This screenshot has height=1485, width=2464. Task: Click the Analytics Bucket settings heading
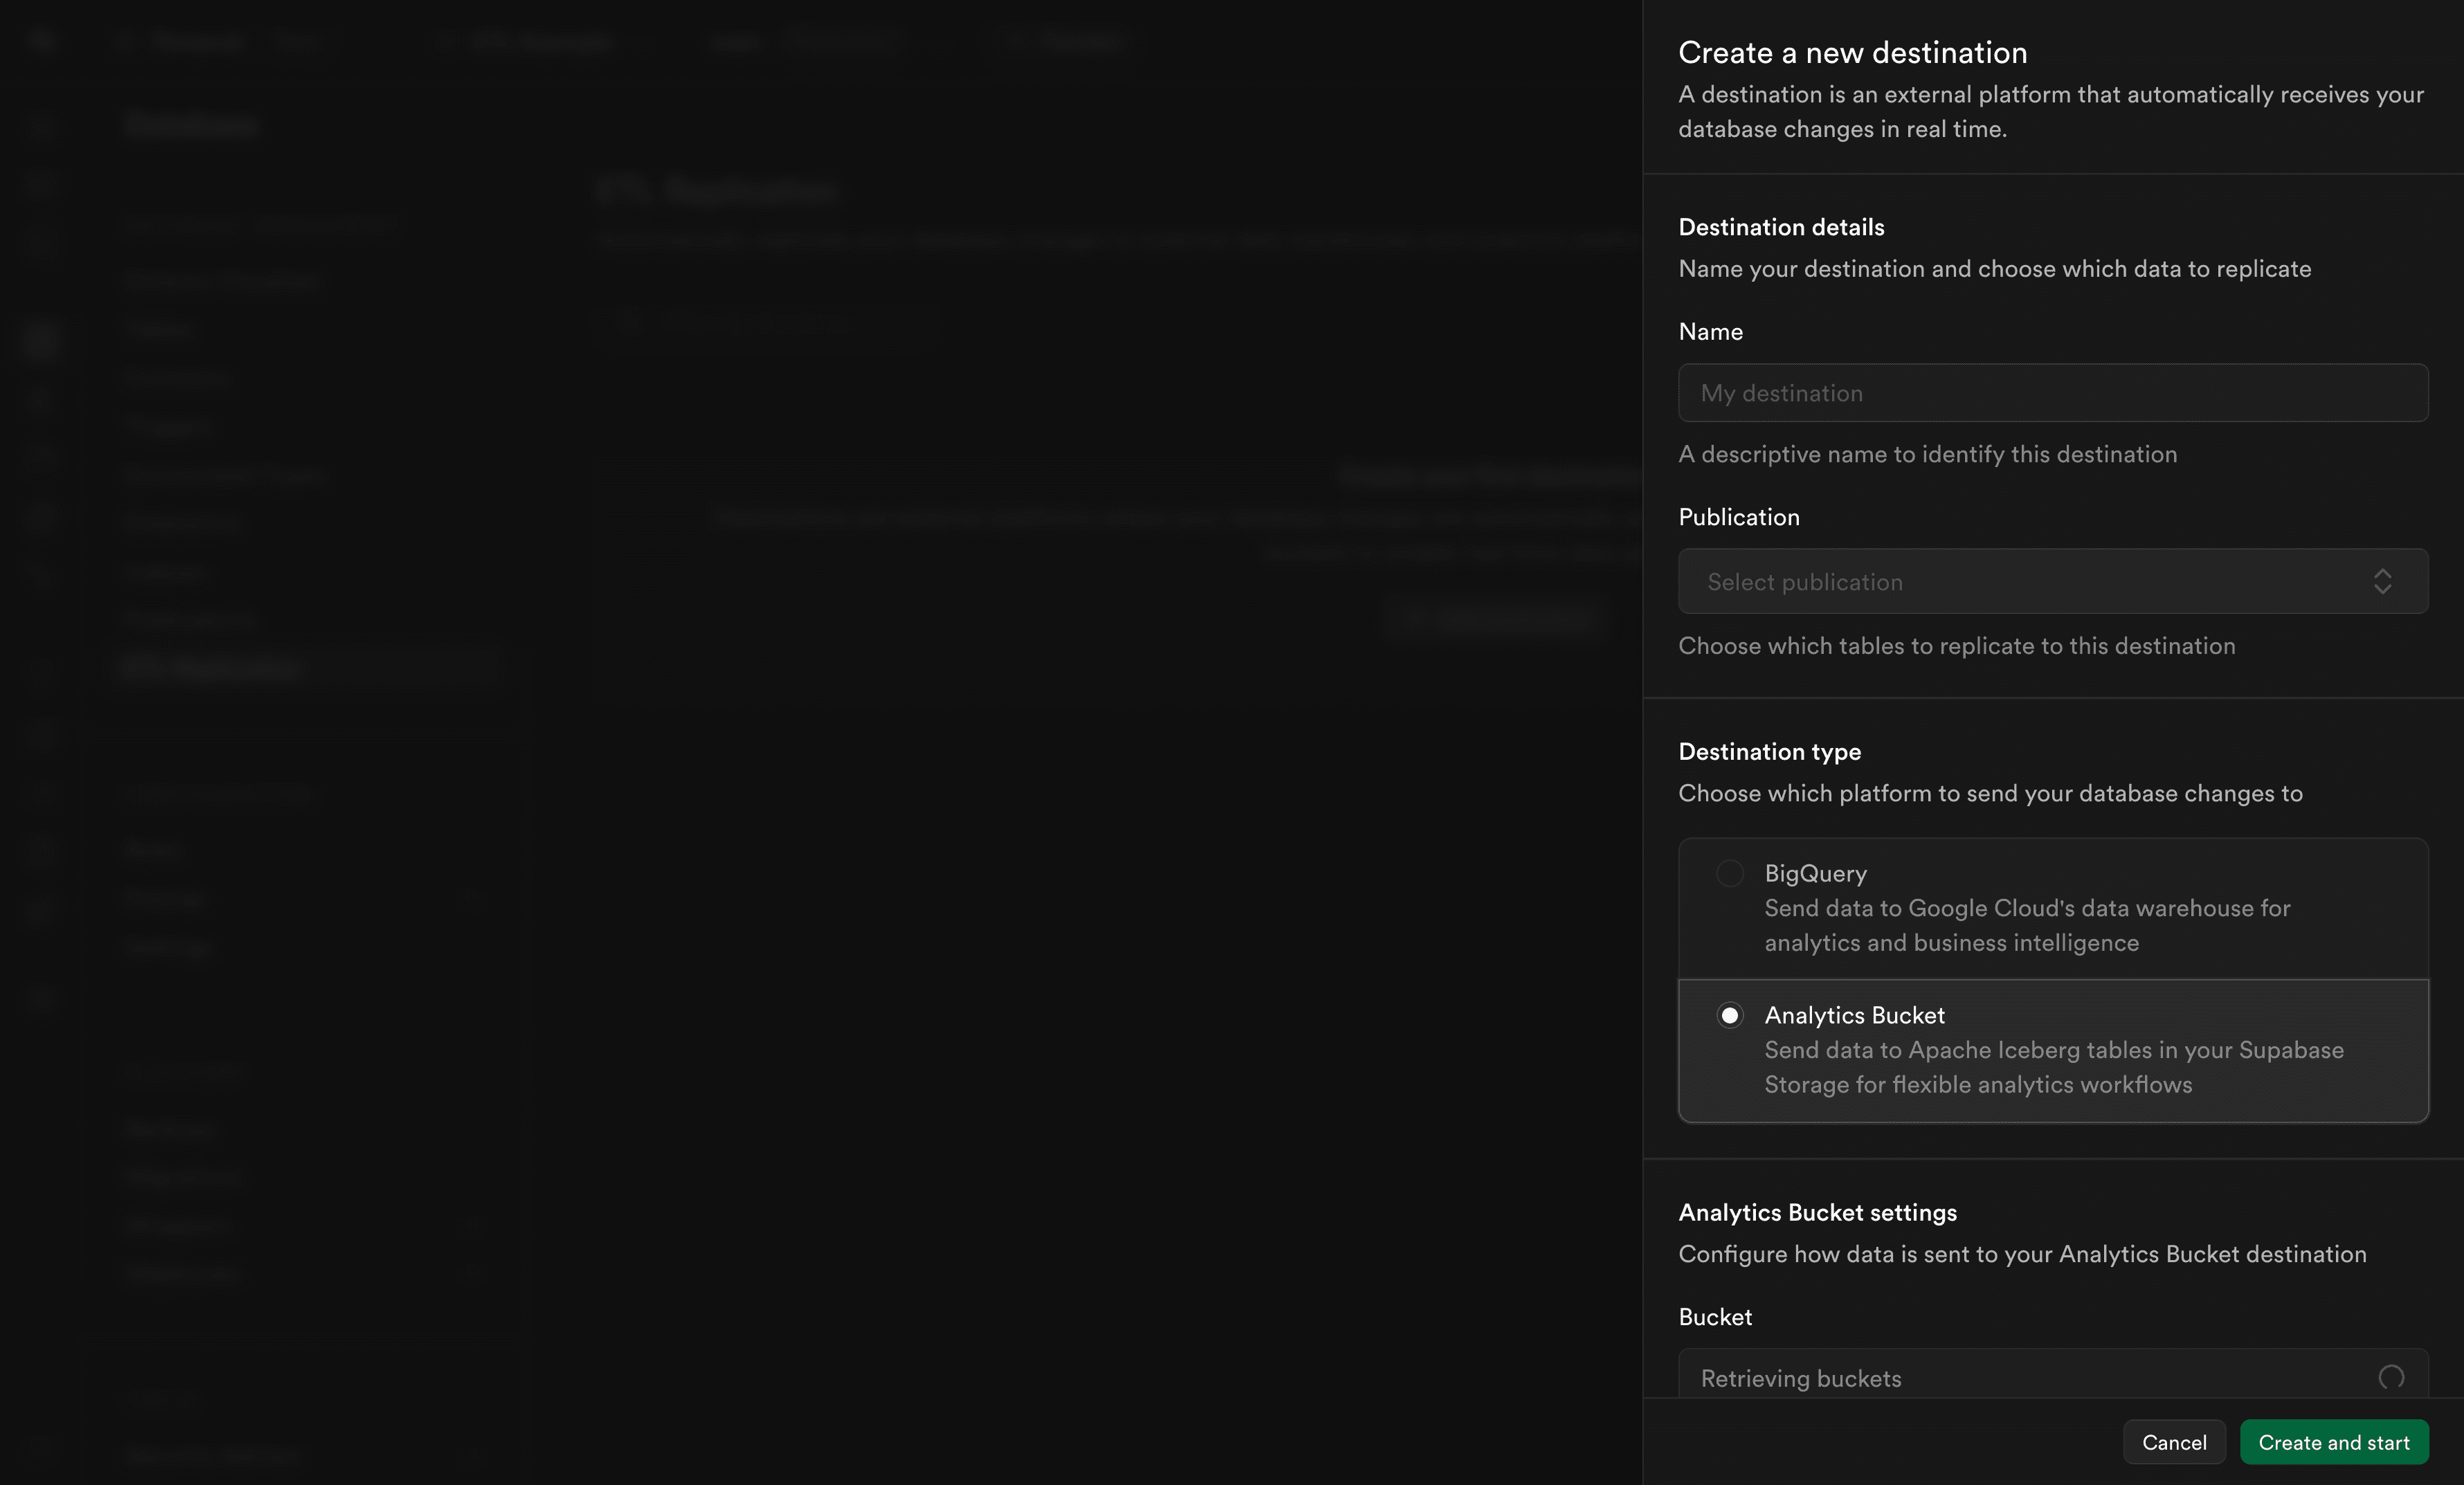1817,1212
